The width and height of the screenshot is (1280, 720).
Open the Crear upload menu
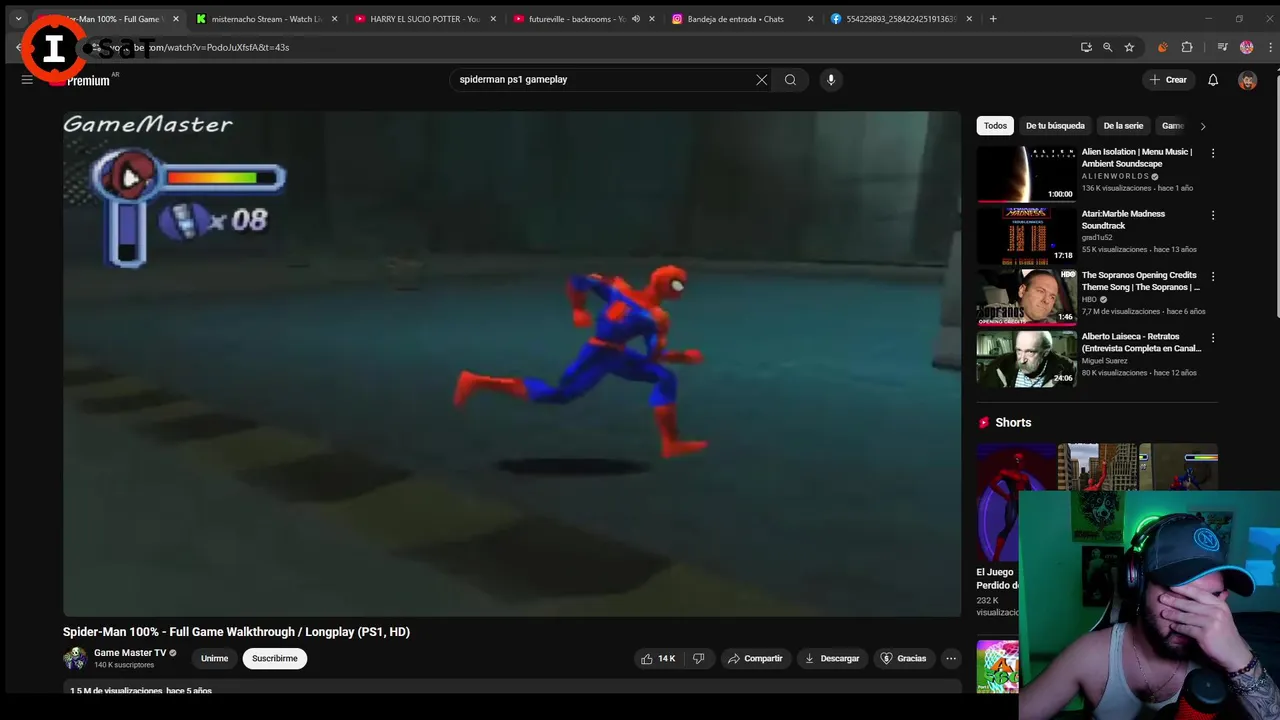(x=1168, y=80)
